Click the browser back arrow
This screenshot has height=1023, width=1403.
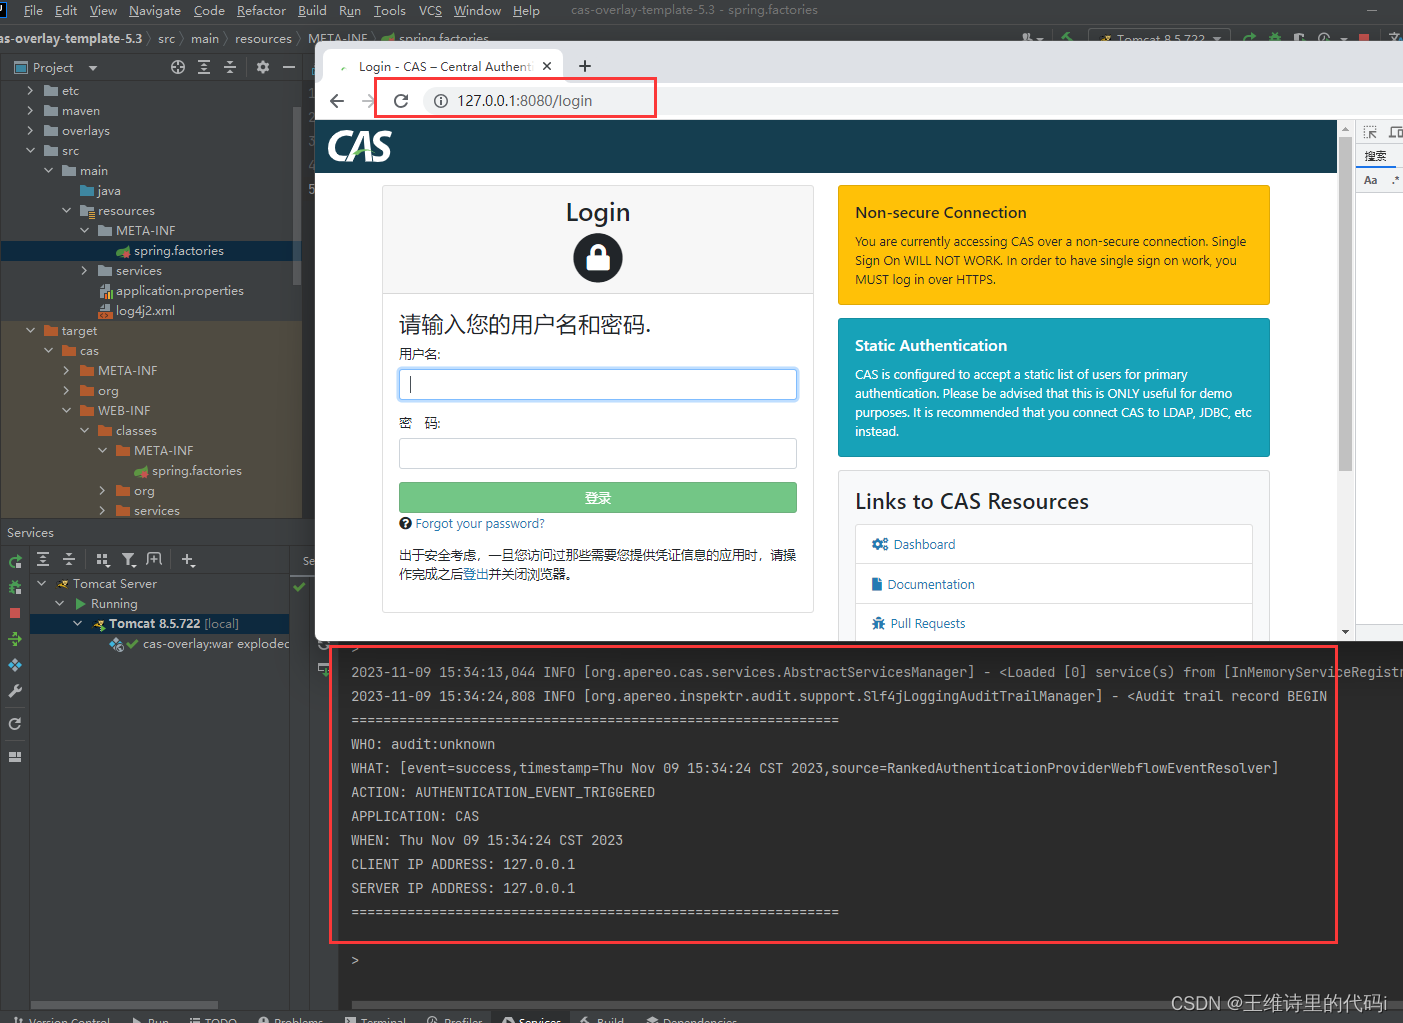(337, 101)
